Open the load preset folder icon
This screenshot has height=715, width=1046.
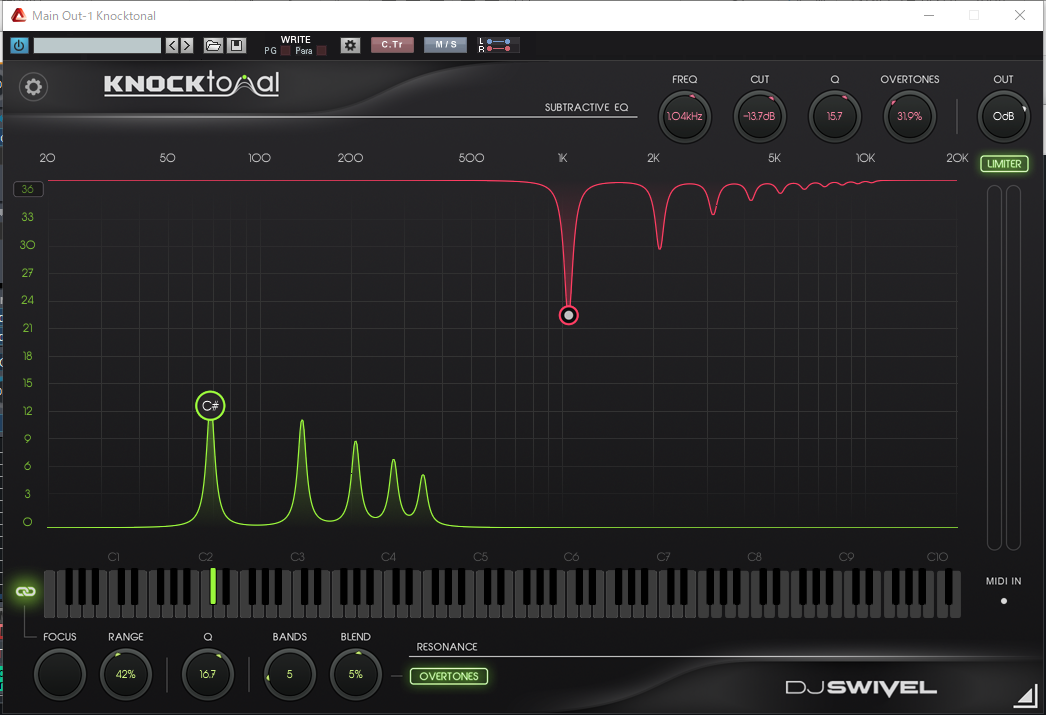[x=213, y=45]
